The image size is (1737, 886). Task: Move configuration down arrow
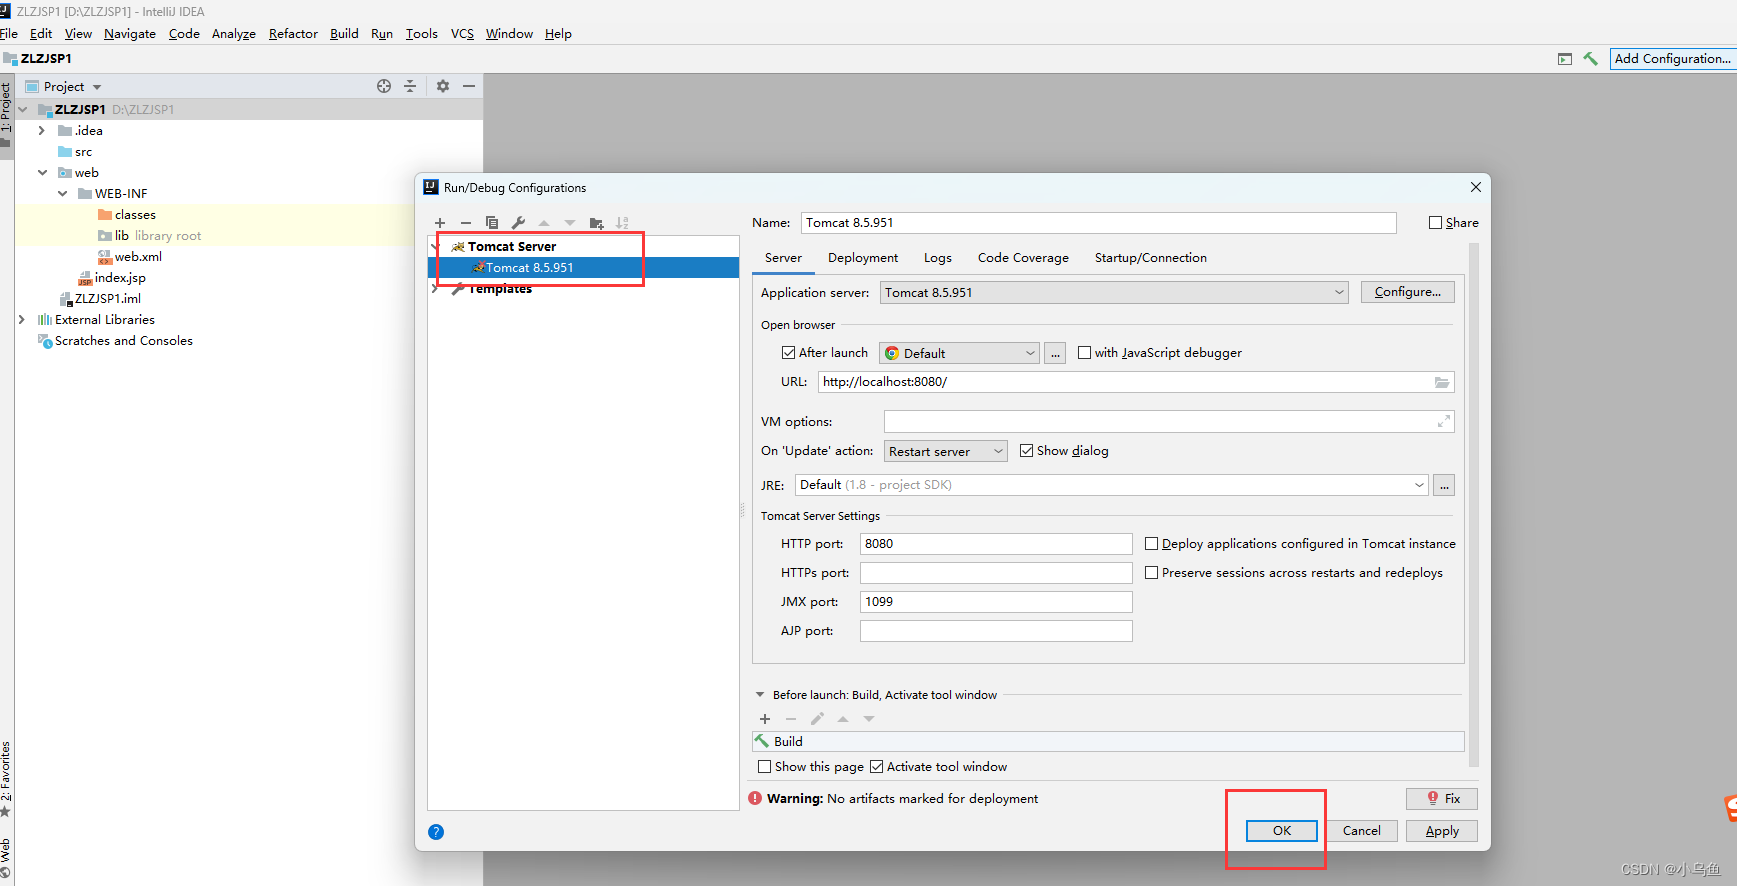coord(570,223)
